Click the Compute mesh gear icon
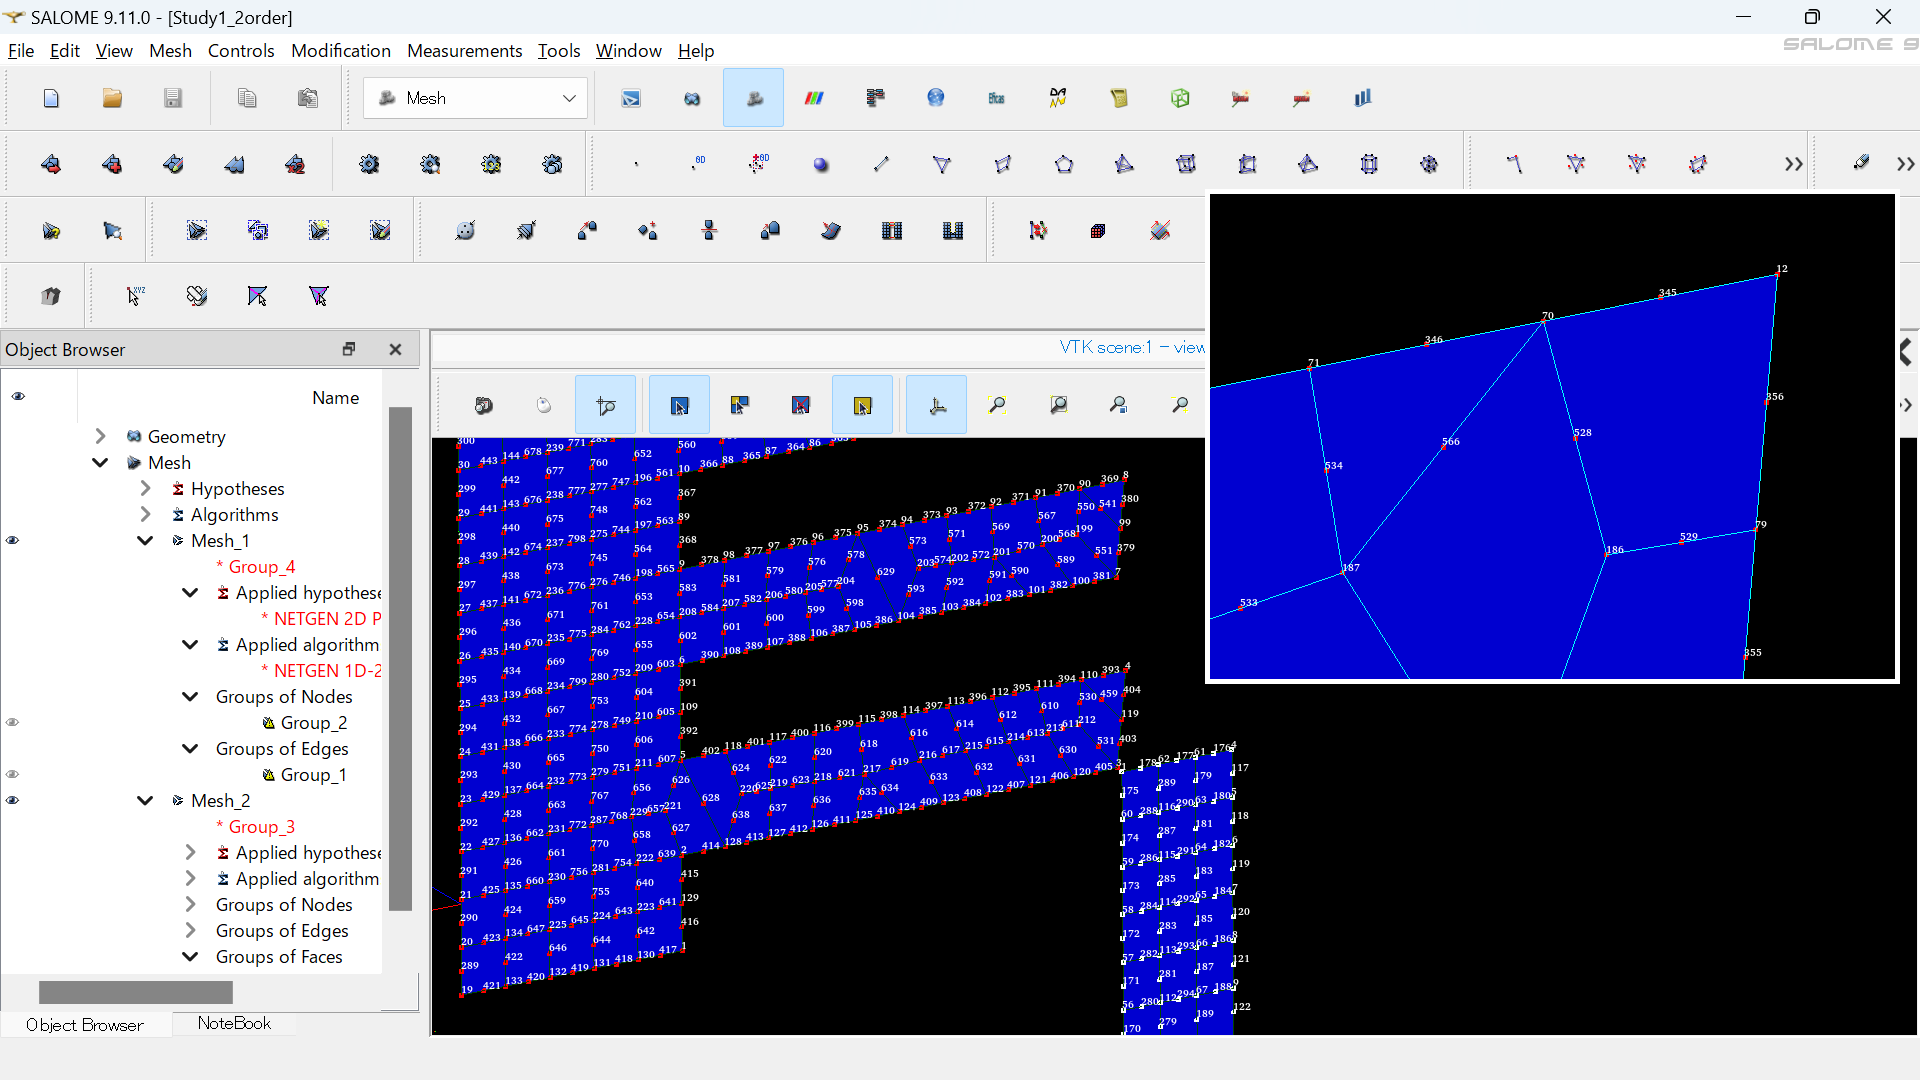The width and height of the screenshot is (1920, 1080). pyautogui.click(x=369, y=164)
